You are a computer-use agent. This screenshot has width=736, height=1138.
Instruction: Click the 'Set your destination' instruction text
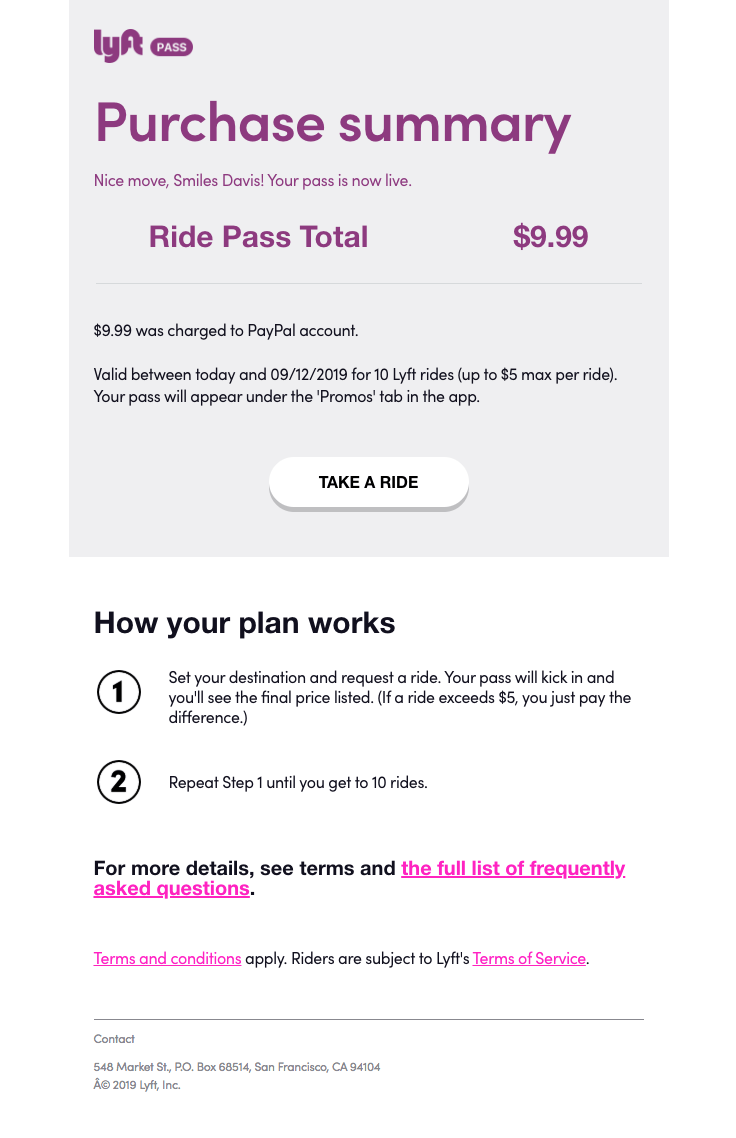click(400, 697)
